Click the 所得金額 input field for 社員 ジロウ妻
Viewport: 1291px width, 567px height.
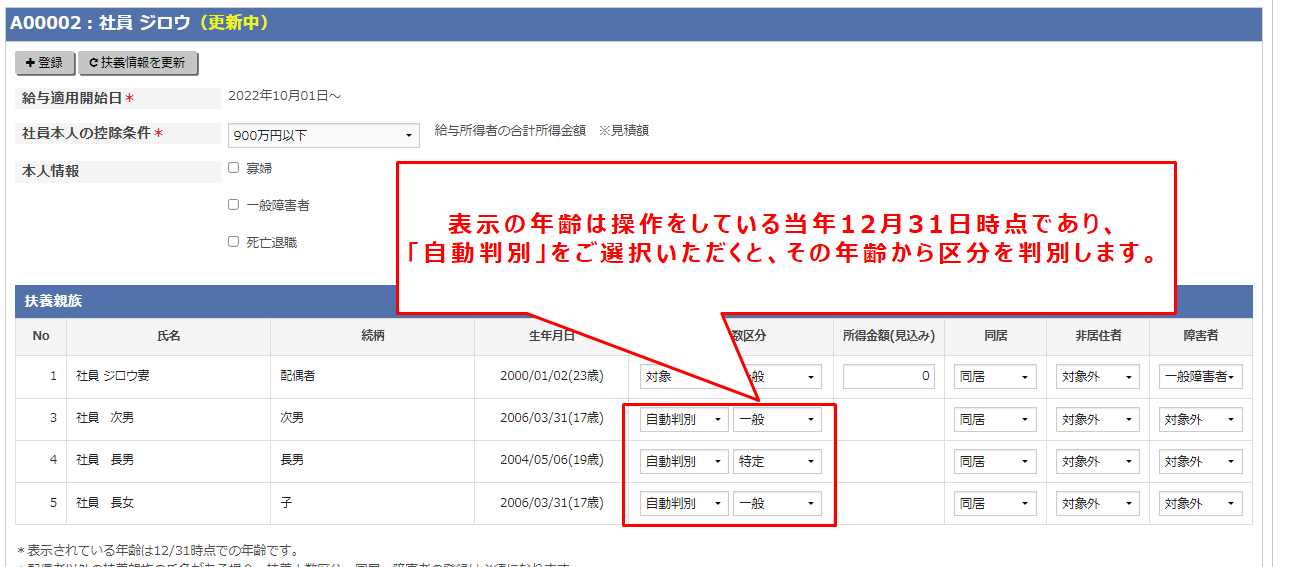coord(888,377)
